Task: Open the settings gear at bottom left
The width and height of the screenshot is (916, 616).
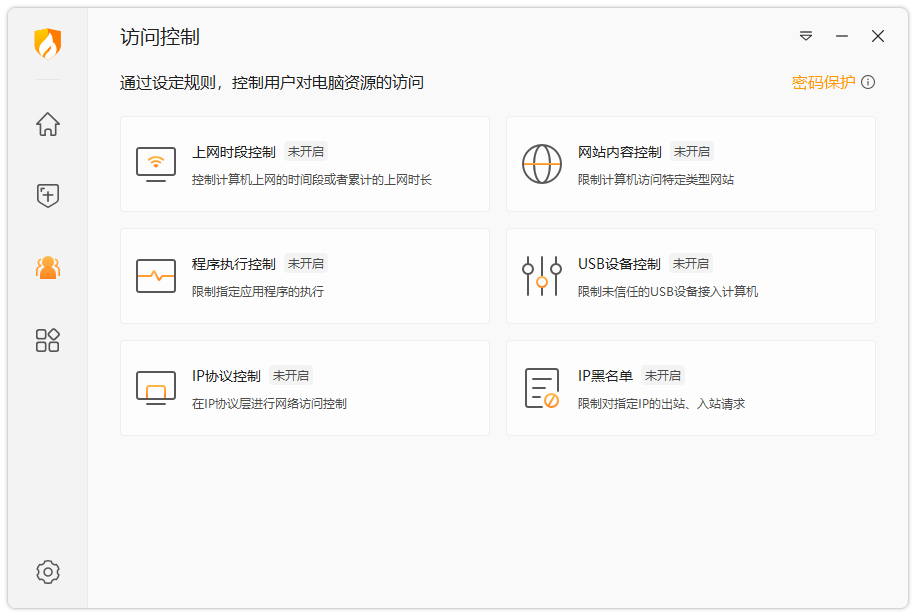Action: tap(47, 571)
